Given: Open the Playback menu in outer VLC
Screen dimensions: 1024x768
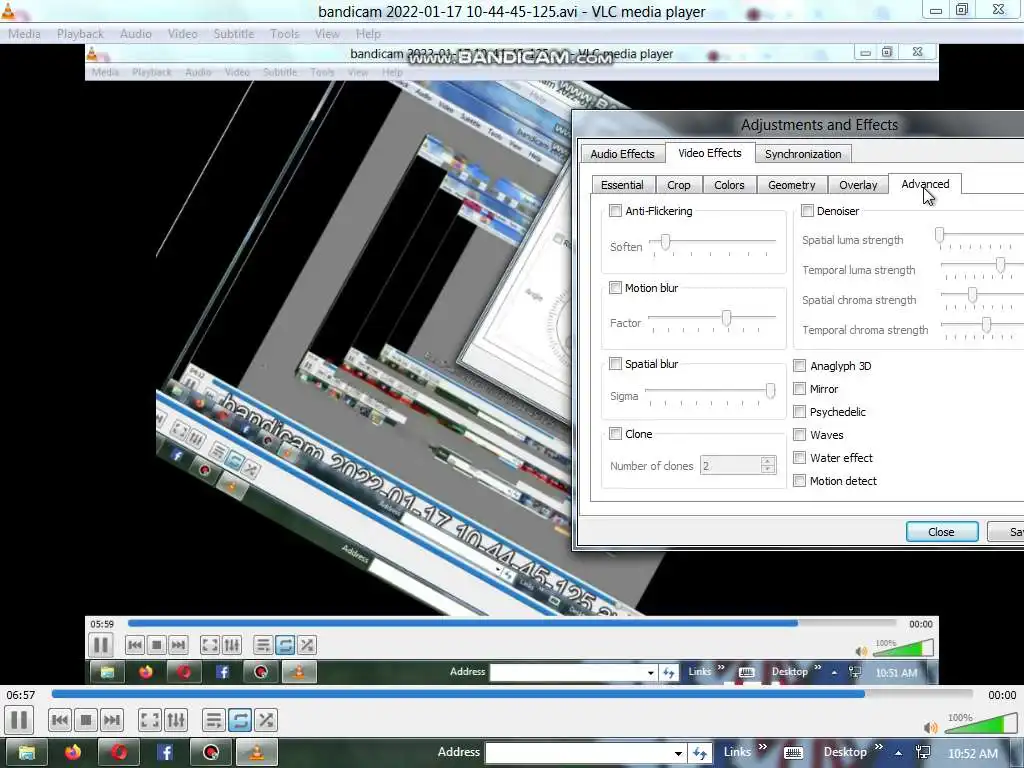Looking at the screenshot, I should 80,33.
